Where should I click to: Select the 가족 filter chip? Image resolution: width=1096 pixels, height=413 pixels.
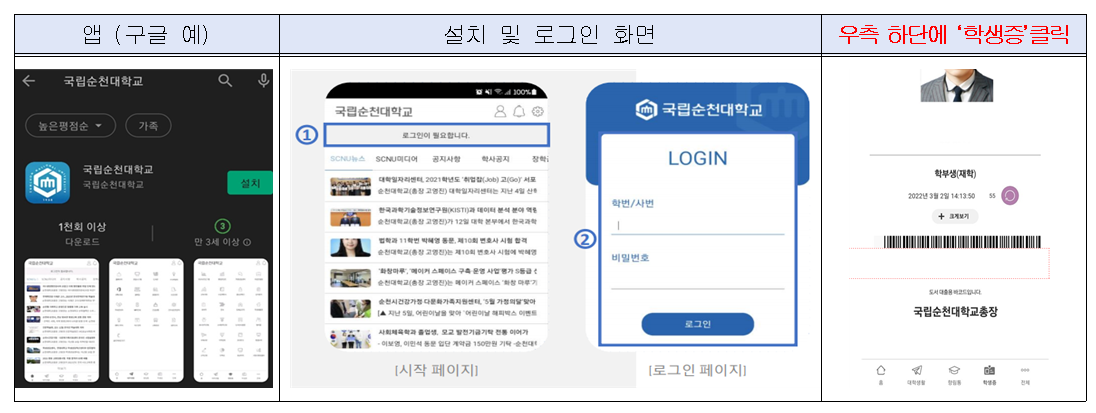coord(148,126)
